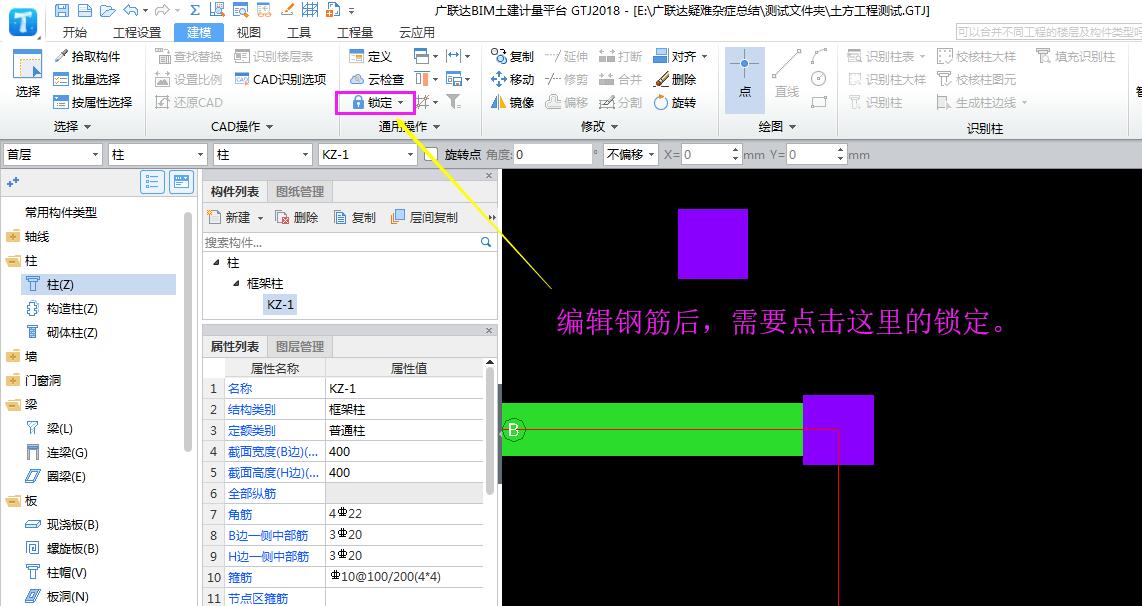
Task: Activate 拾取构件 pick component tool
Action: [x=87, y=56]
